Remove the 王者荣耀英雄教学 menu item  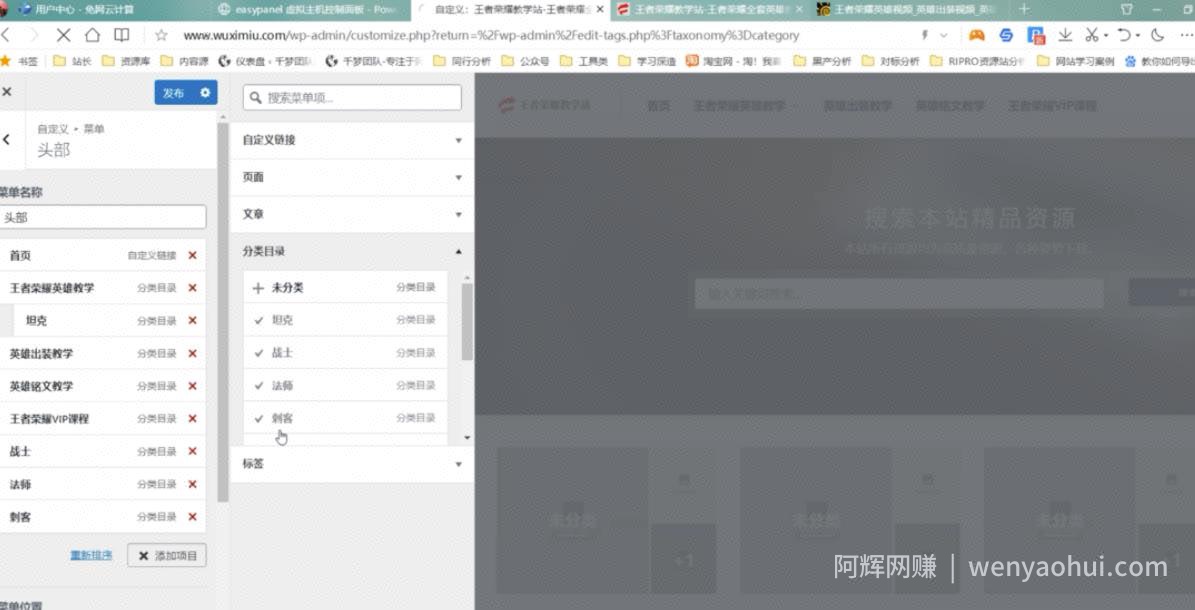pyautogui.click(x=192, y=288)
